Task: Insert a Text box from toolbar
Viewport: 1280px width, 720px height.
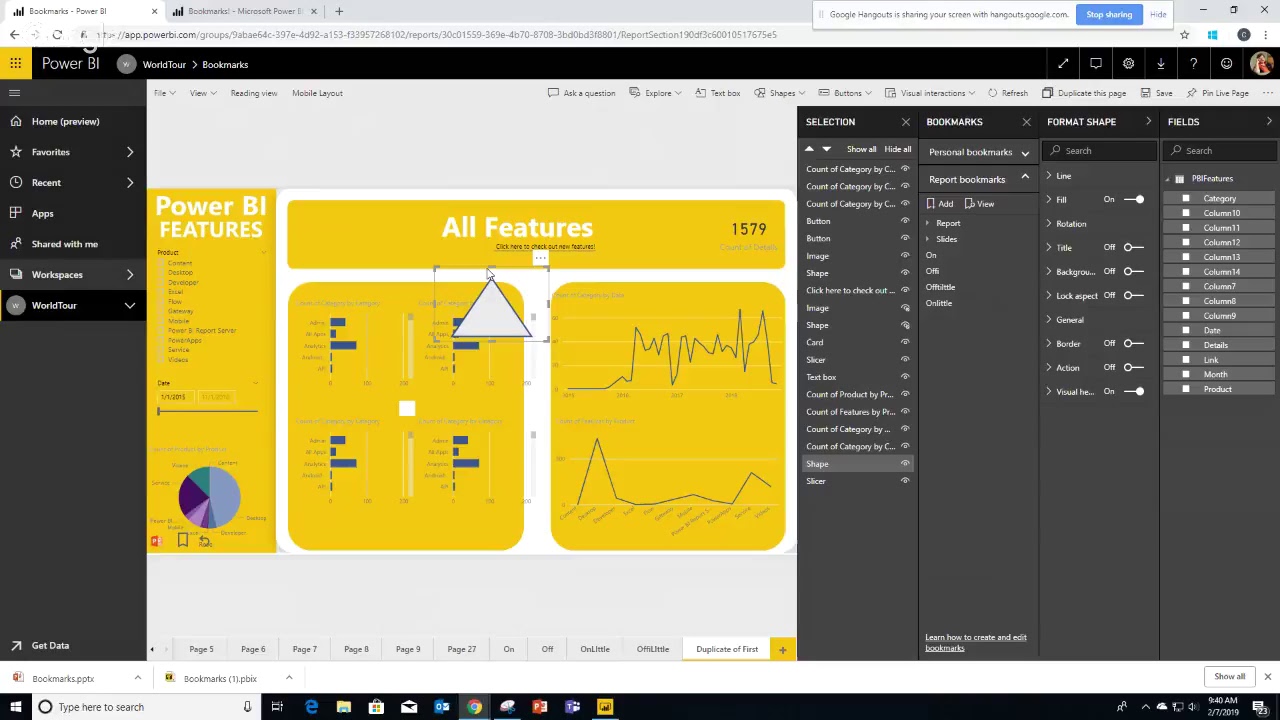Action: [x=717, y=93]
